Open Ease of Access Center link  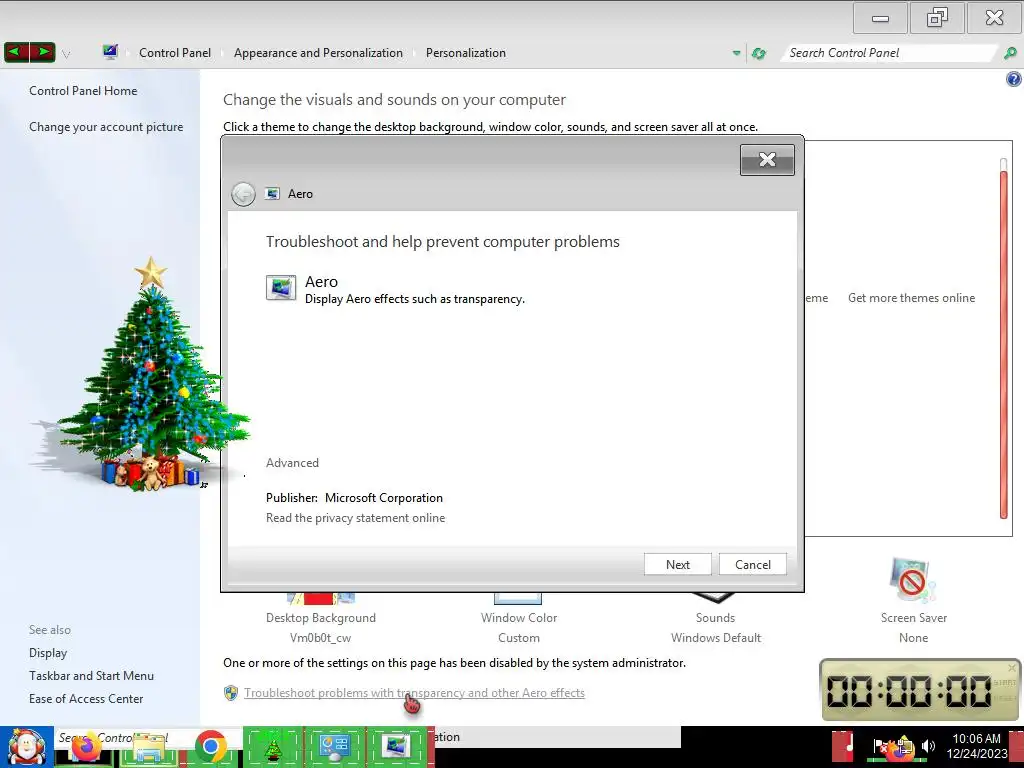pyautogui.click(x=86, y=699)
